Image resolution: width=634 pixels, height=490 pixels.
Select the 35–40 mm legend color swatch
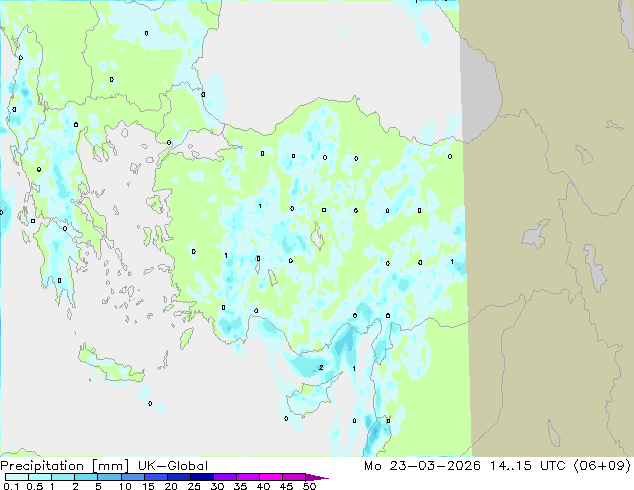(x=248, y=477)
